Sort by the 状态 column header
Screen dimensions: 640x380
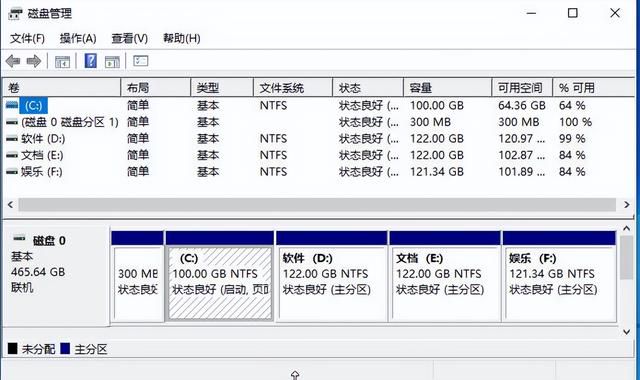pos(368,88)
